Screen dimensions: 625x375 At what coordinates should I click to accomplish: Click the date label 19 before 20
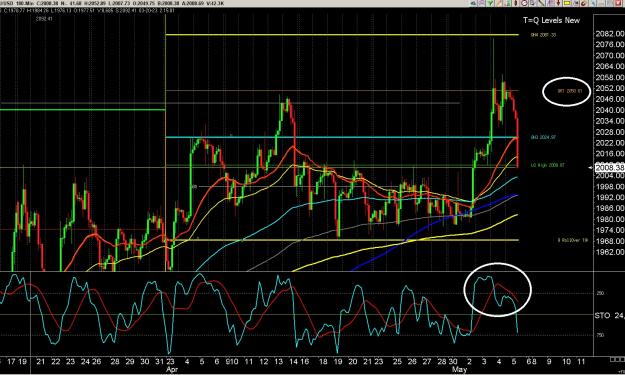338,361
